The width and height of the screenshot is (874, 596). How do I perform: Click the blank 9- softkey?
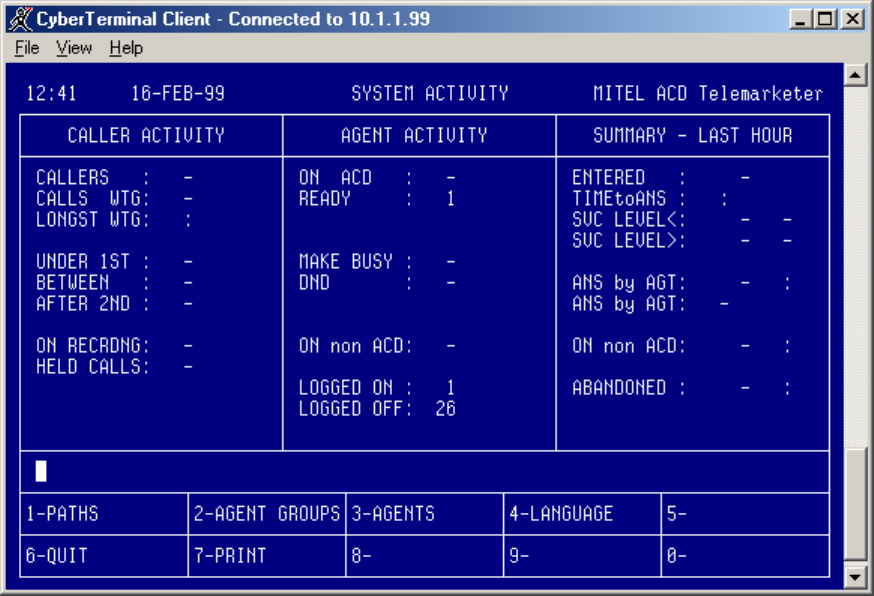tap(582, 556)
